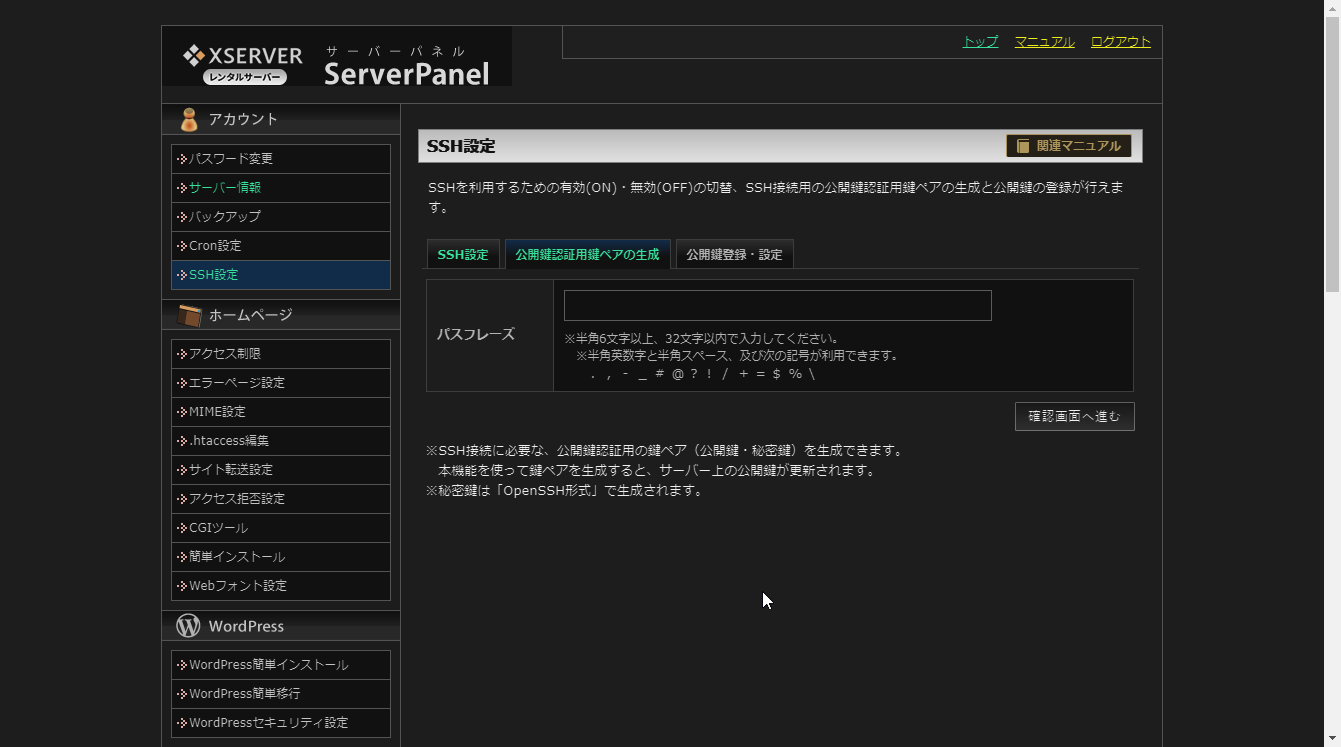Click the パスフレーズ input field

777,306
